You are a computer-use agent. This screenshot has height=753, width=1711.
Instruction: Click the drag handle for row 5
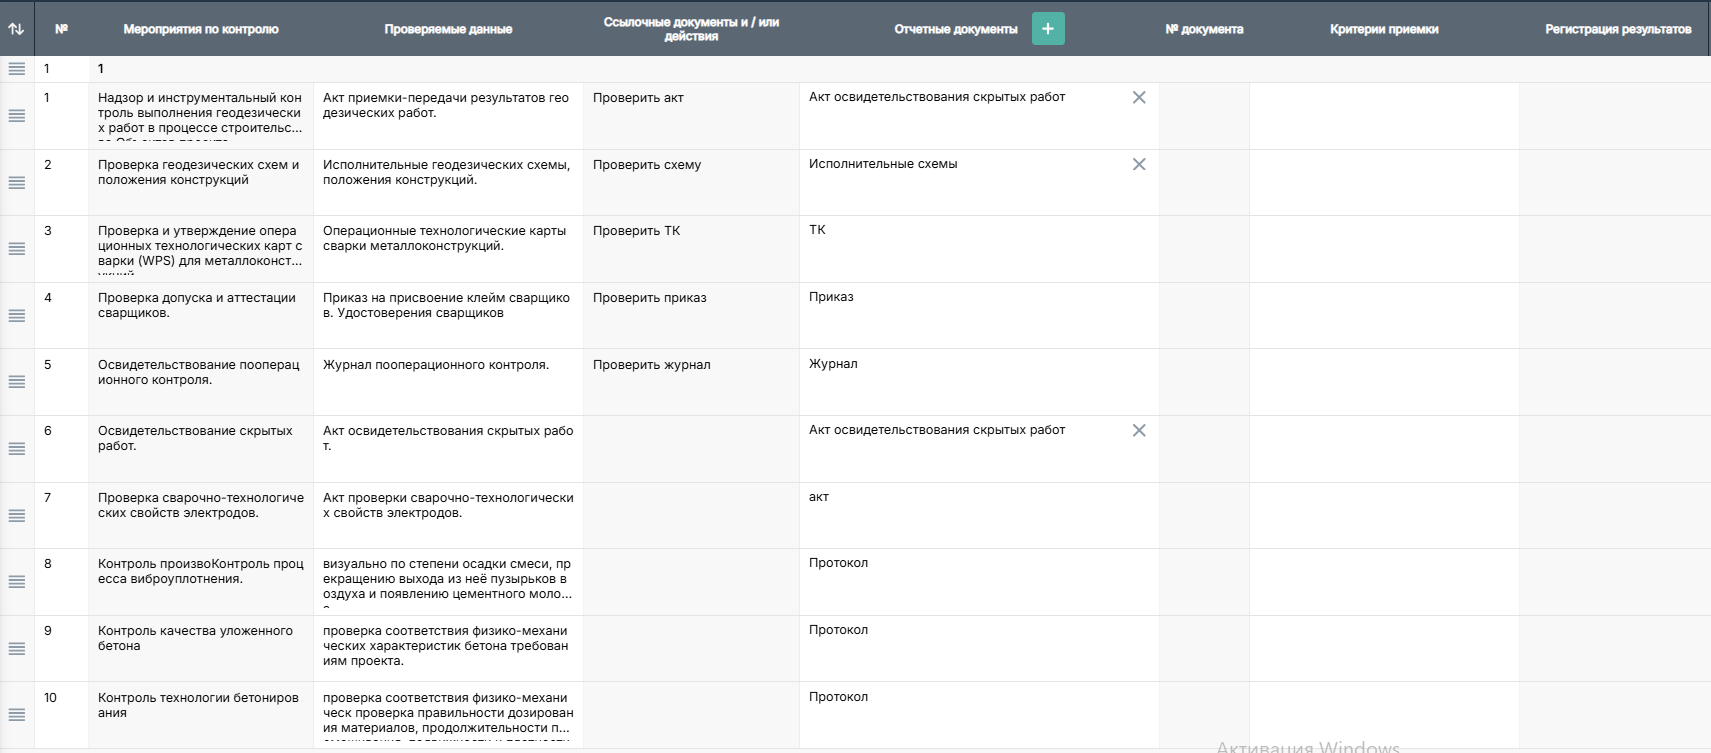[x=17, y=382]
